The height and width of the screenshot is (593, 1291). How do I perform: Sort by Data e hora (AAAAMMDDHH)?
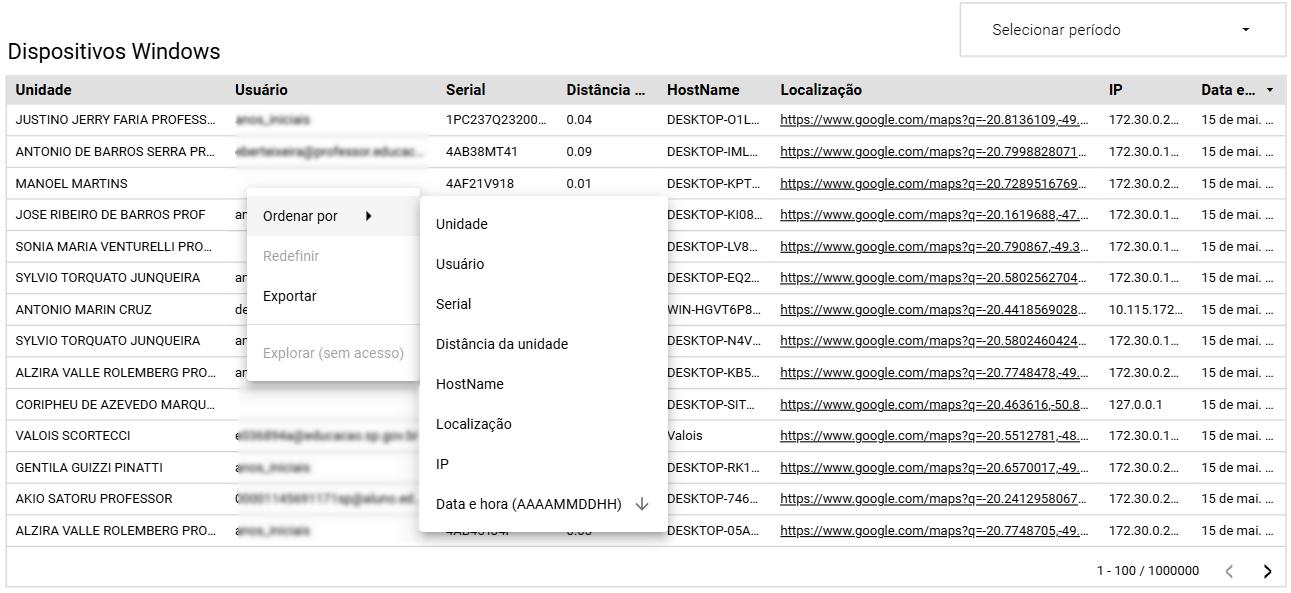tap(543, 504)
